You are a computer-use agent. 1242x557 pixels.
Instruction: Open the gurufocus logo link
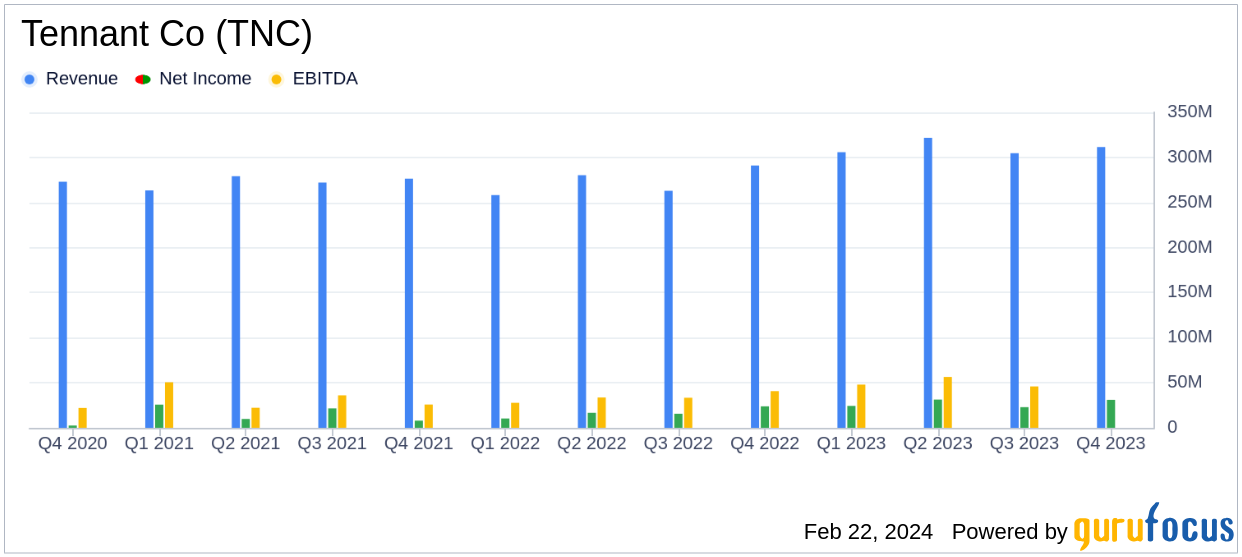pyautogui.click(x=1153, y=526)
